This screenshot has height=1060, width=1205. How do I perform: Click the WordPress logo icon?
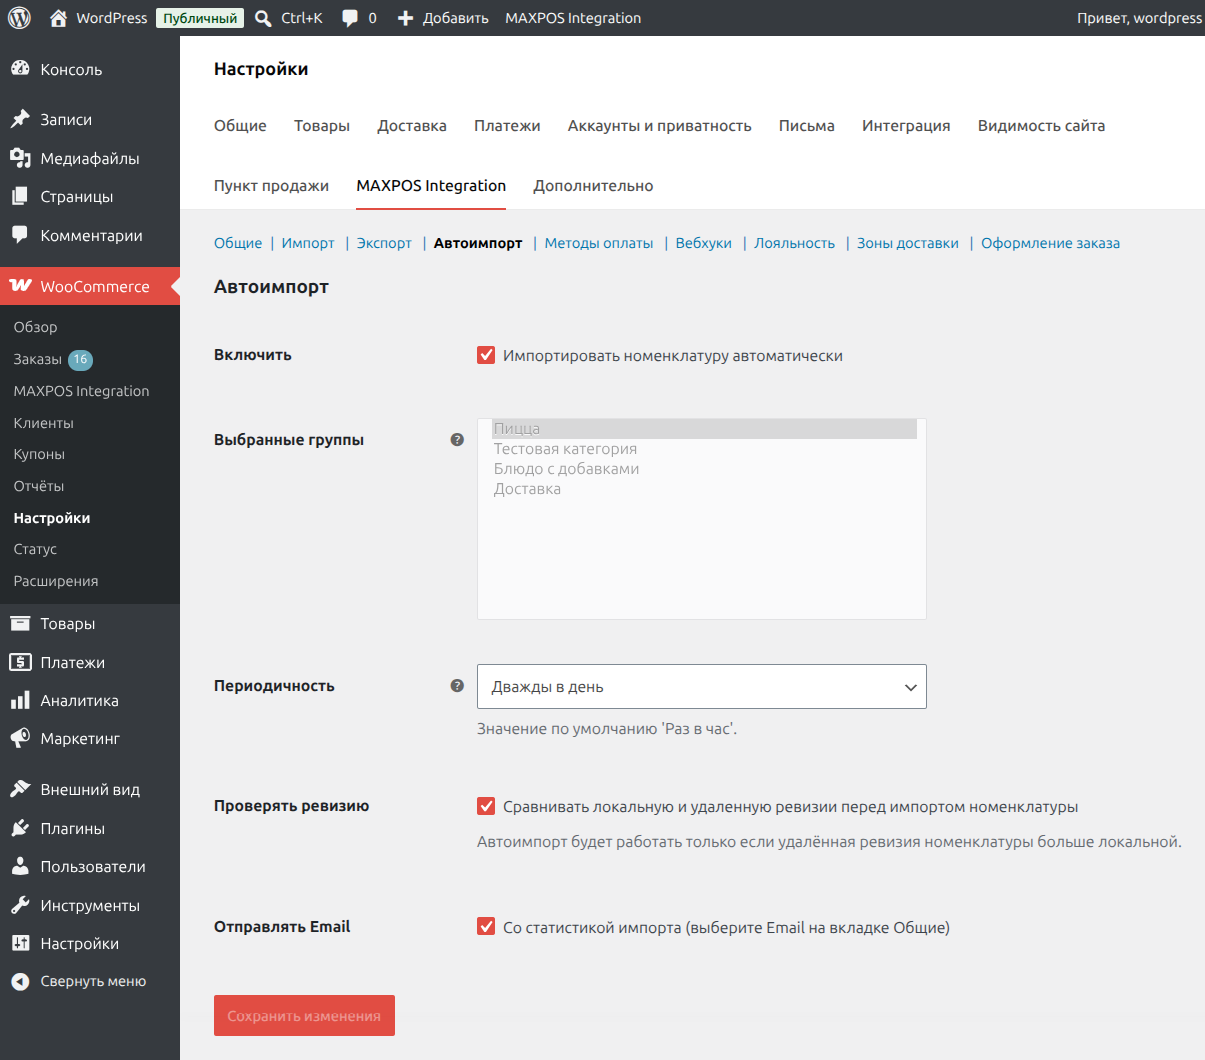click(x=19, y=18)
